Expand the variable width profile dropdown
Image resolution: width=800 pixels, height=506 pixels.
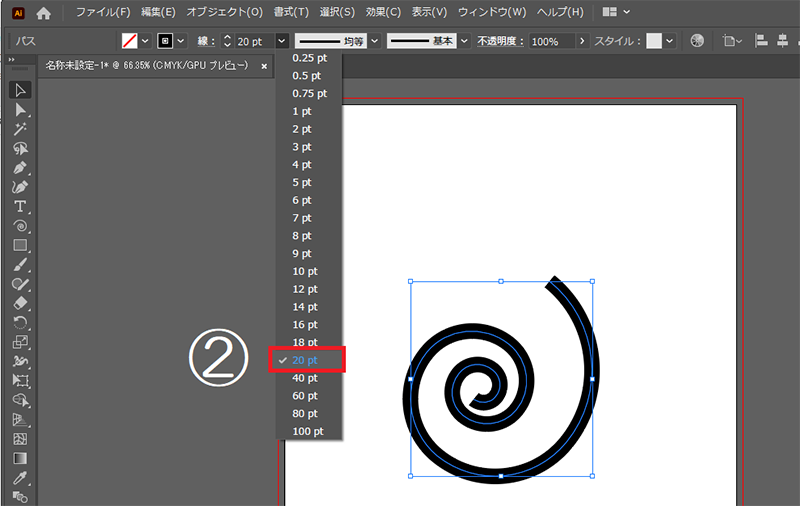(x=375, y=41)
